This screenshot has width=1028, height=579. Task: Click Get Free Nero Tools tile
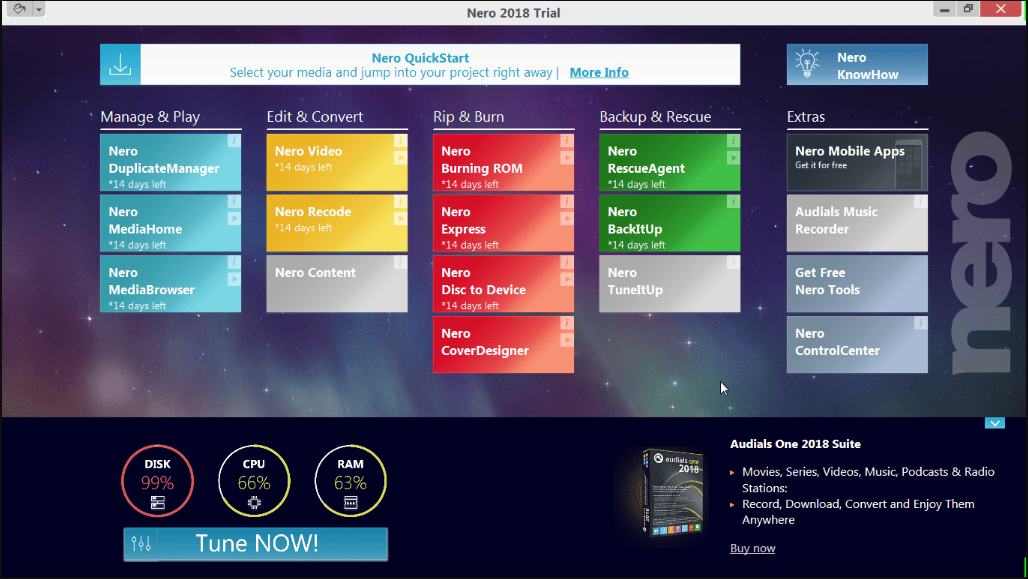[858, 284]
